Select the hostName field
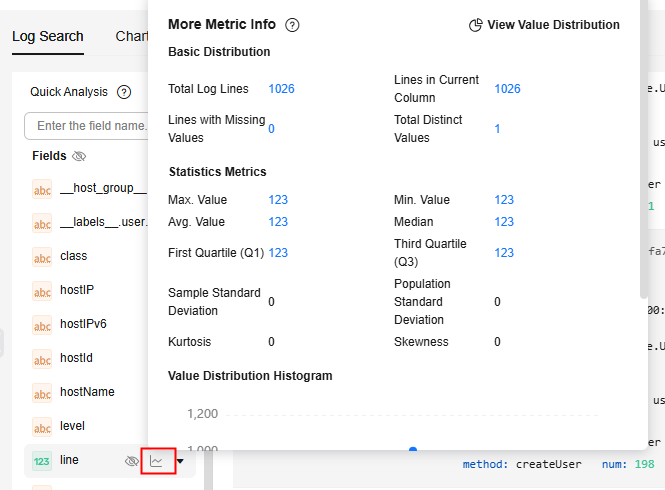665x490 pixels. (x=87, y=392)
